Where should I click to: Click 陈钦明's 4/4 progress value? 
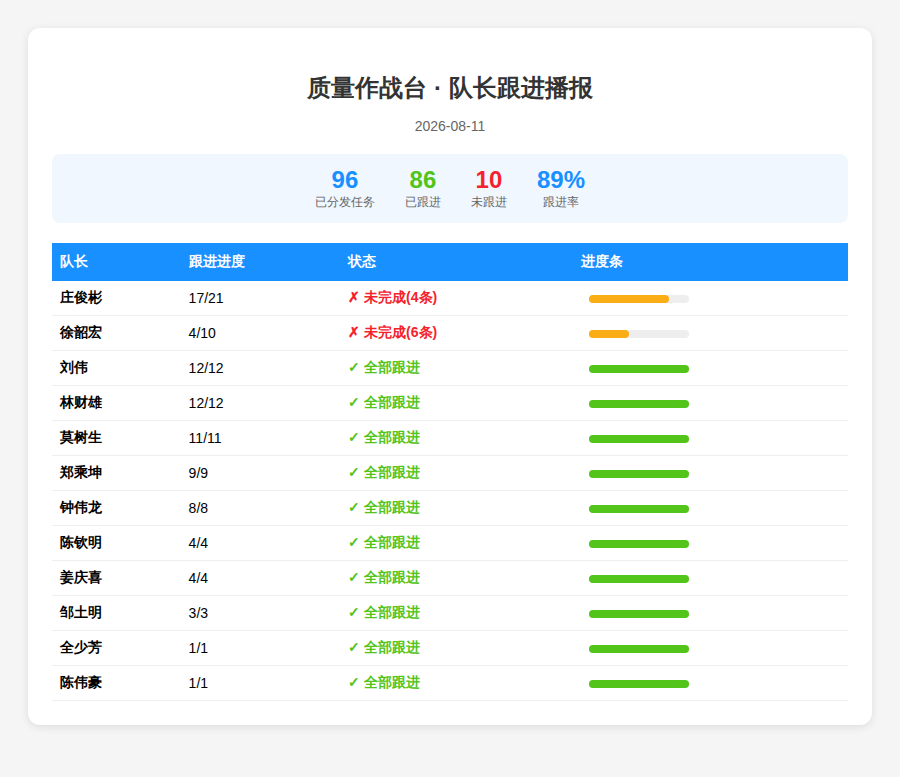[x=198, y=543]
